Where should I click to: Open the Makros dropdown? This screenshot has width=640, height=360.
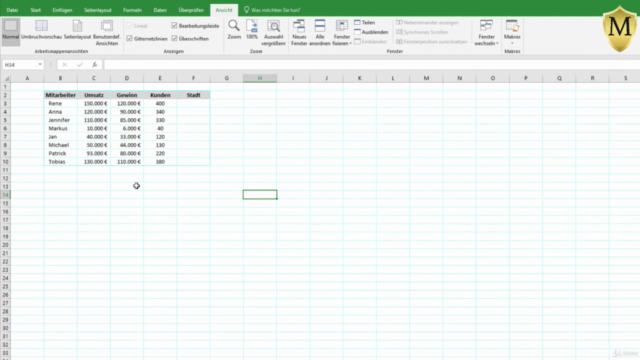pyautogui.click(x=512, y=32)
